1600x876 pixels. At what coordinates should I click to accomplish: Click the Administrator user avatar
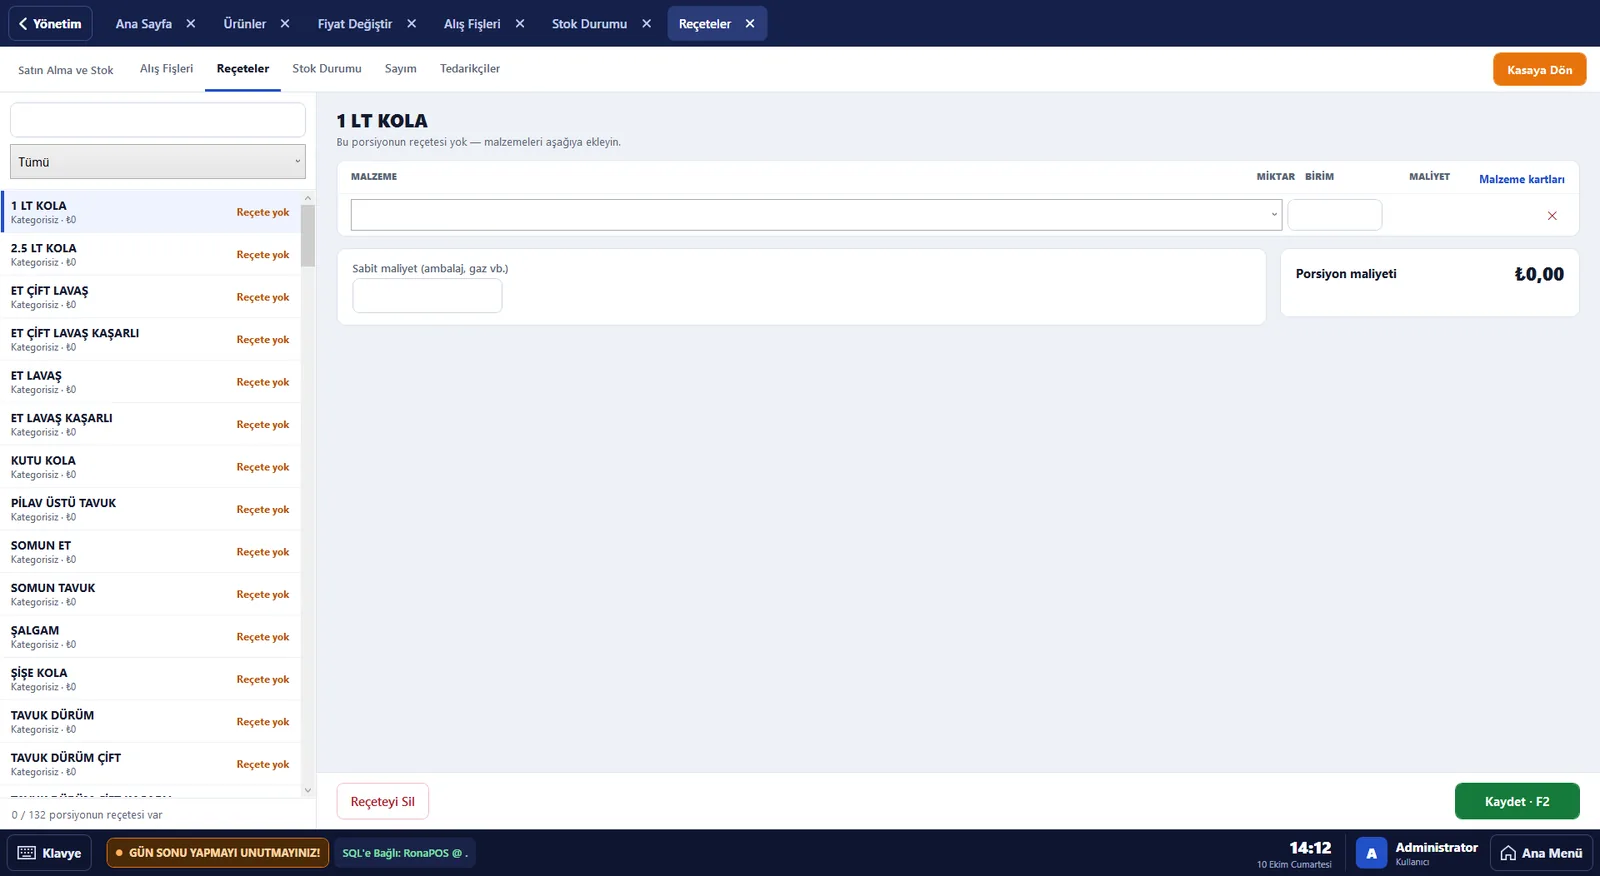click(1371, 853)
